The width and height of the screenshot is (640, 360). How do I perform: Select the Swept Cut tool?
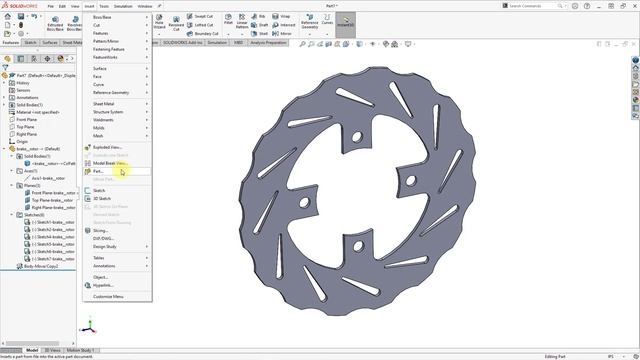click(200, 16)
